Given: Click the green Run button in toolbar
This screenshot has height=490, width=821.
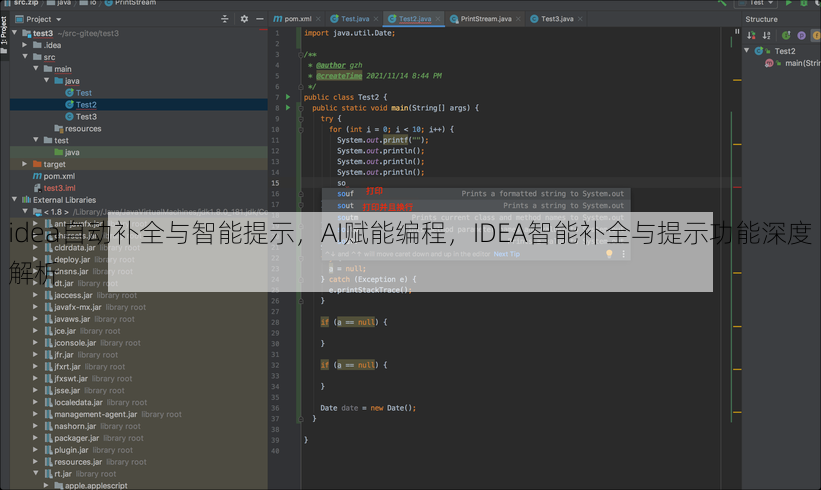Looking at the screenshot, I should click(x=789, y=3).
